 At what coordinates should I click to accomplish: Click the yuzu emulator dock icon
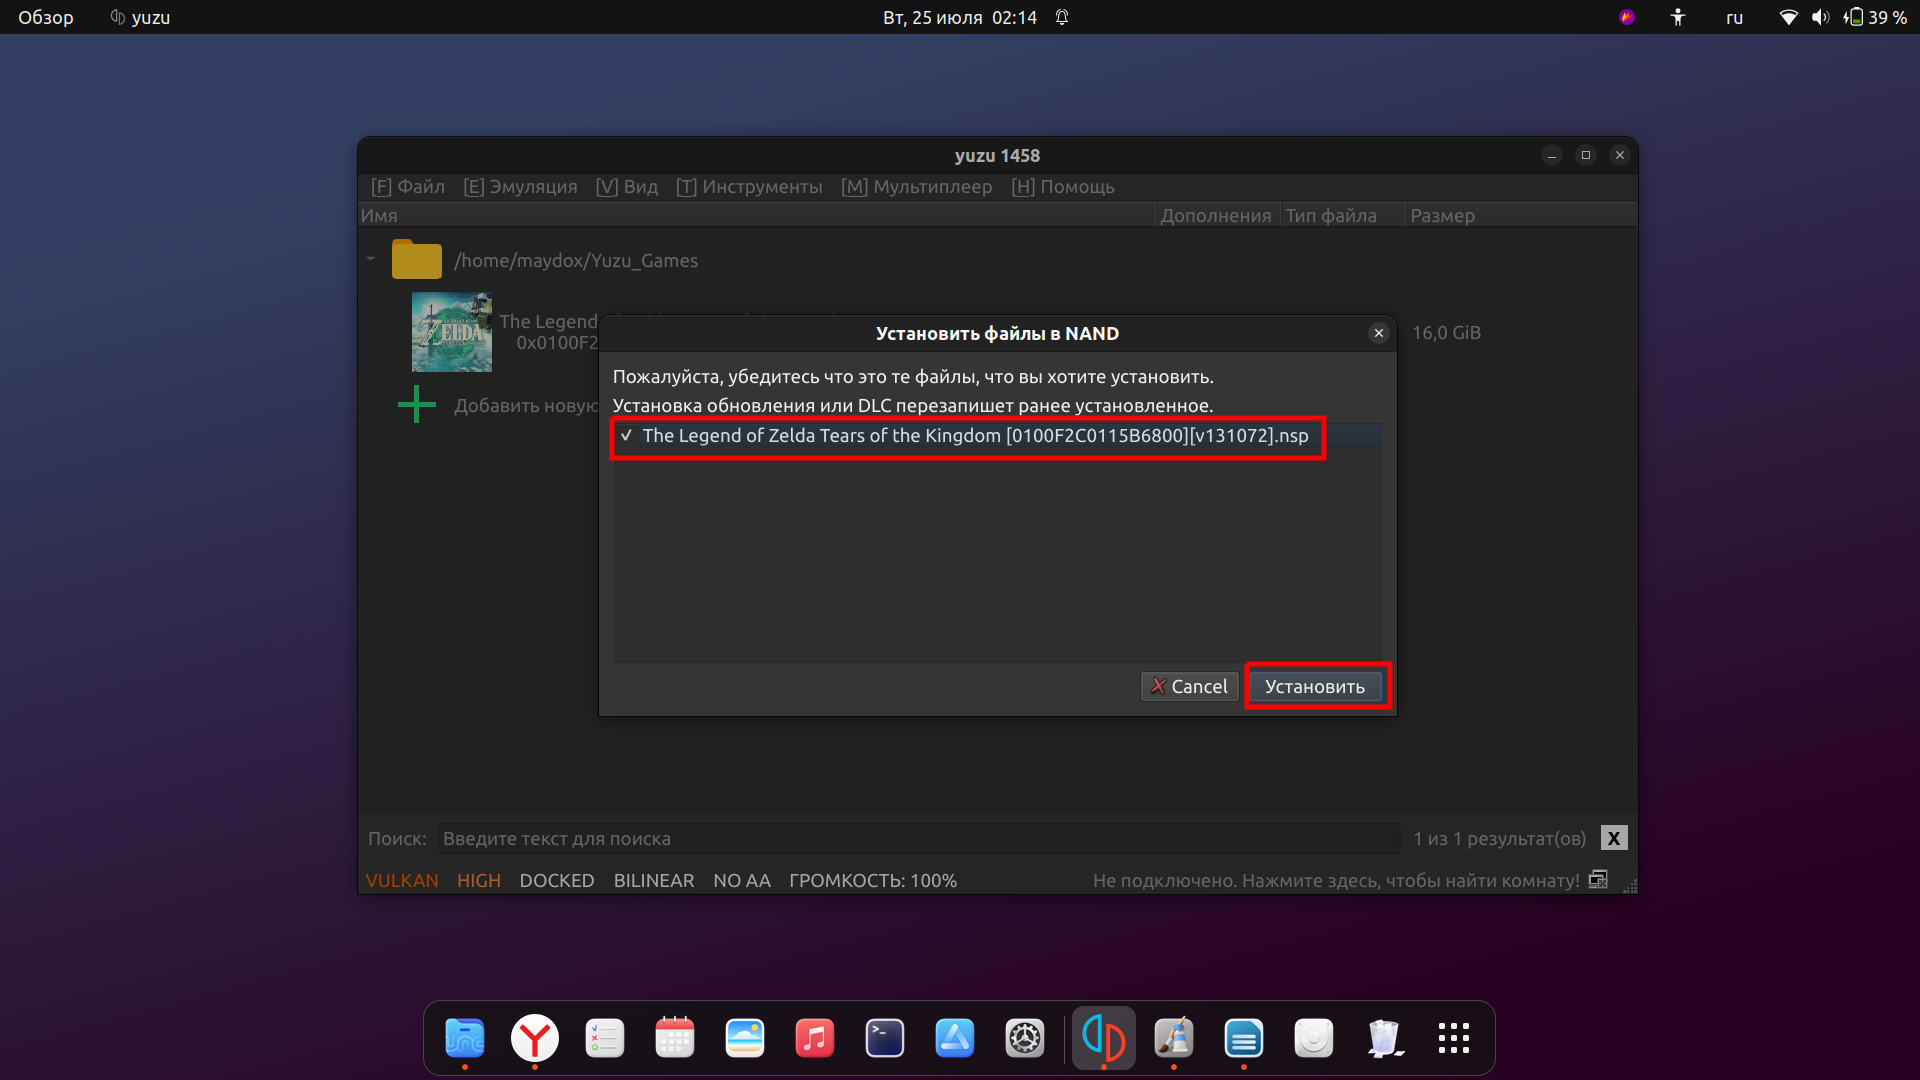click(x=1104, y=1038)
